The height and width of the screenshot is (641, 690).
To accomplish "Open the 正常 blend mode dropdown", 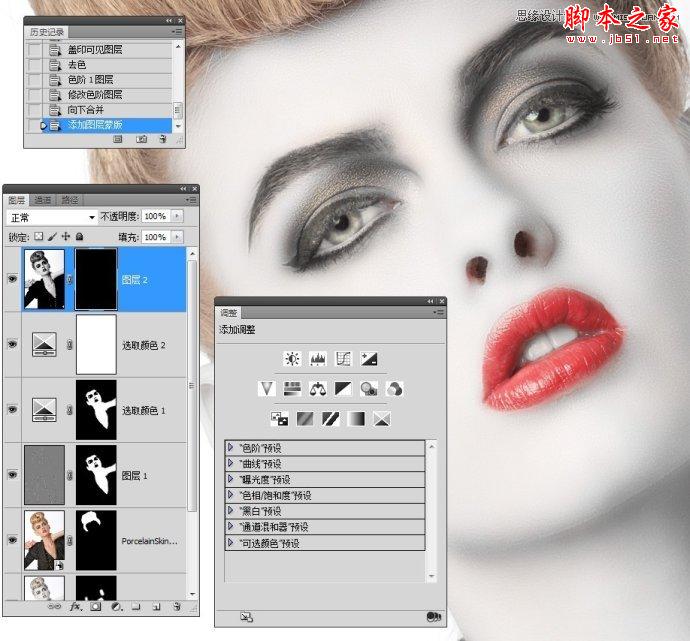I will 52,217.
